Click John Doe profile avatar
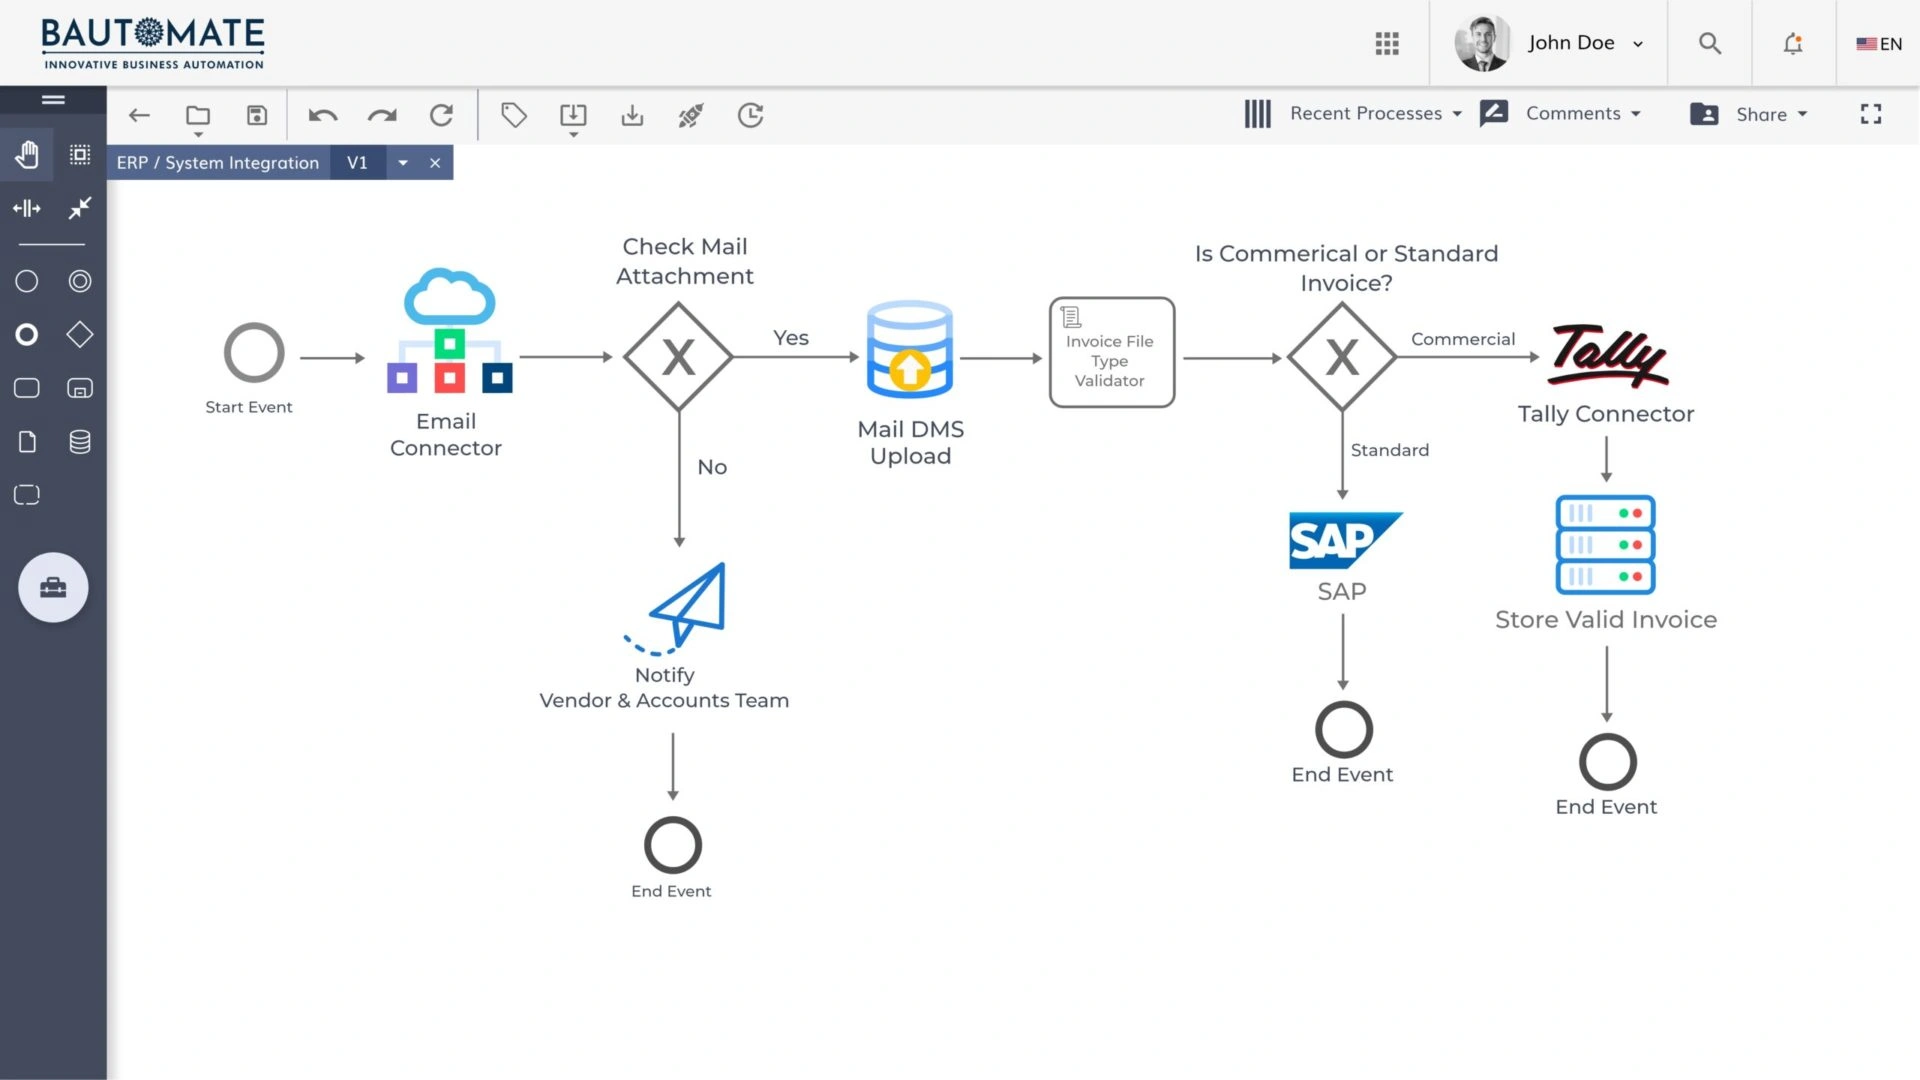Viewport: 1920px width, 1080px height. pyautogui.click(x=1482, y=43)
